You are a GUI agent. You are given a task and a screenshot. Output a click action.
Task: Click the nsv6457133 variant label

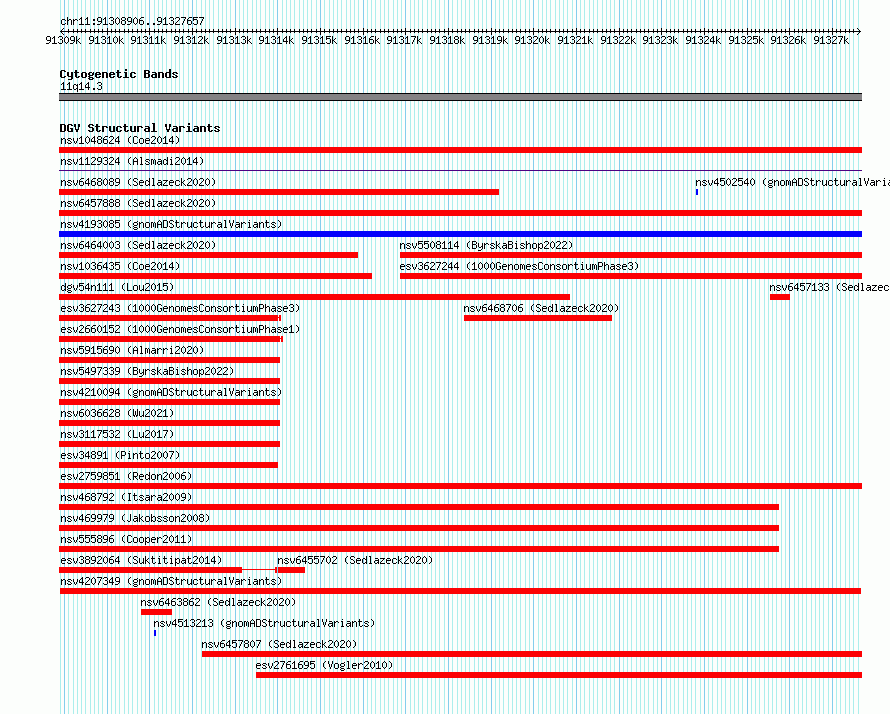tap(829, 287)
